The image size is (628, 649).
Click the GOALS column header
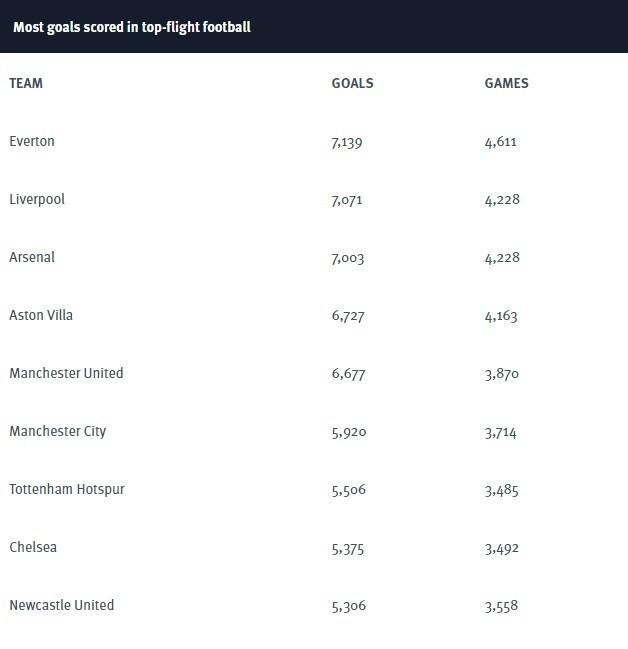352,83
